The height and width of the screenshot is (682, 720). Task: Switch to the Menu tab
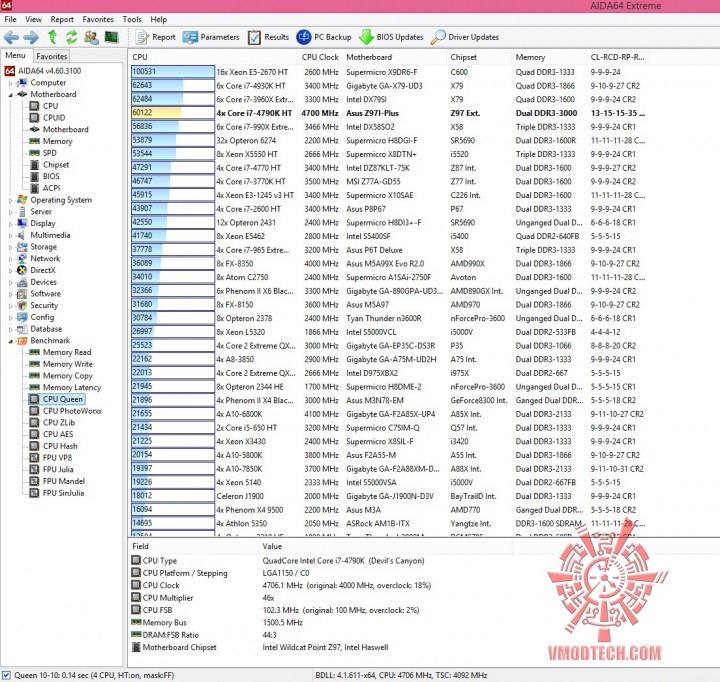[x=15, y=56]
